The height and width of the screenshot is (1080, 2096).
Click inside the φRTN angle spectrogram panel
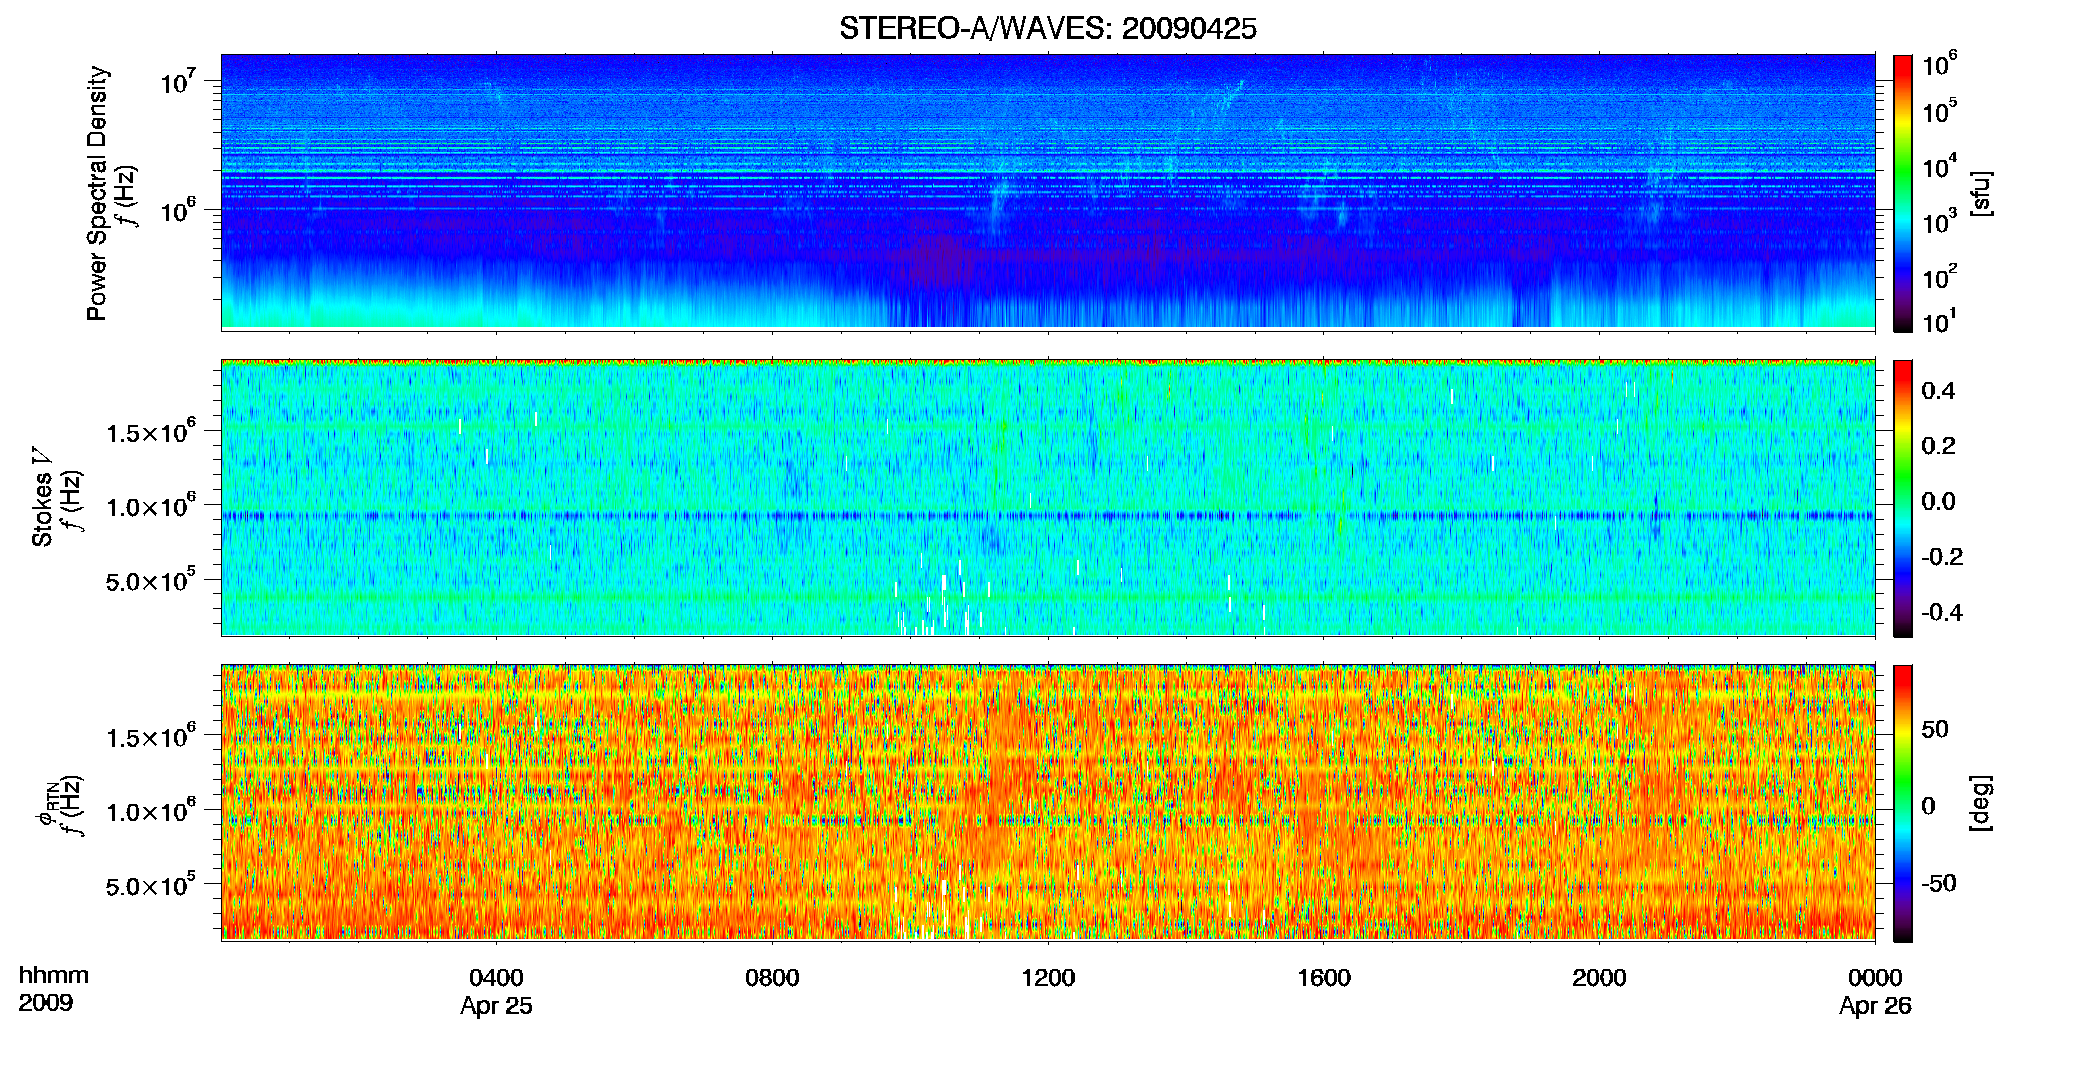[1048, 802]
